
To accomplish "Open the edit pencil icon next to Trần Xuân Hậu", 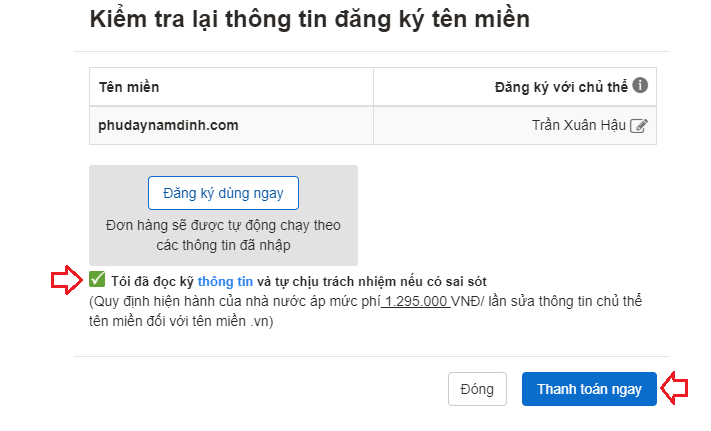I will [x=638, y=126].
